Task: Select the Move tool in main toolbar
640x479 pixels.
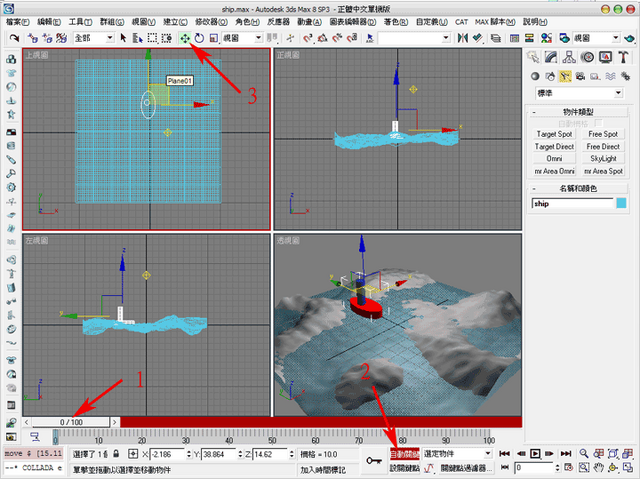Action: coord(185,38)
